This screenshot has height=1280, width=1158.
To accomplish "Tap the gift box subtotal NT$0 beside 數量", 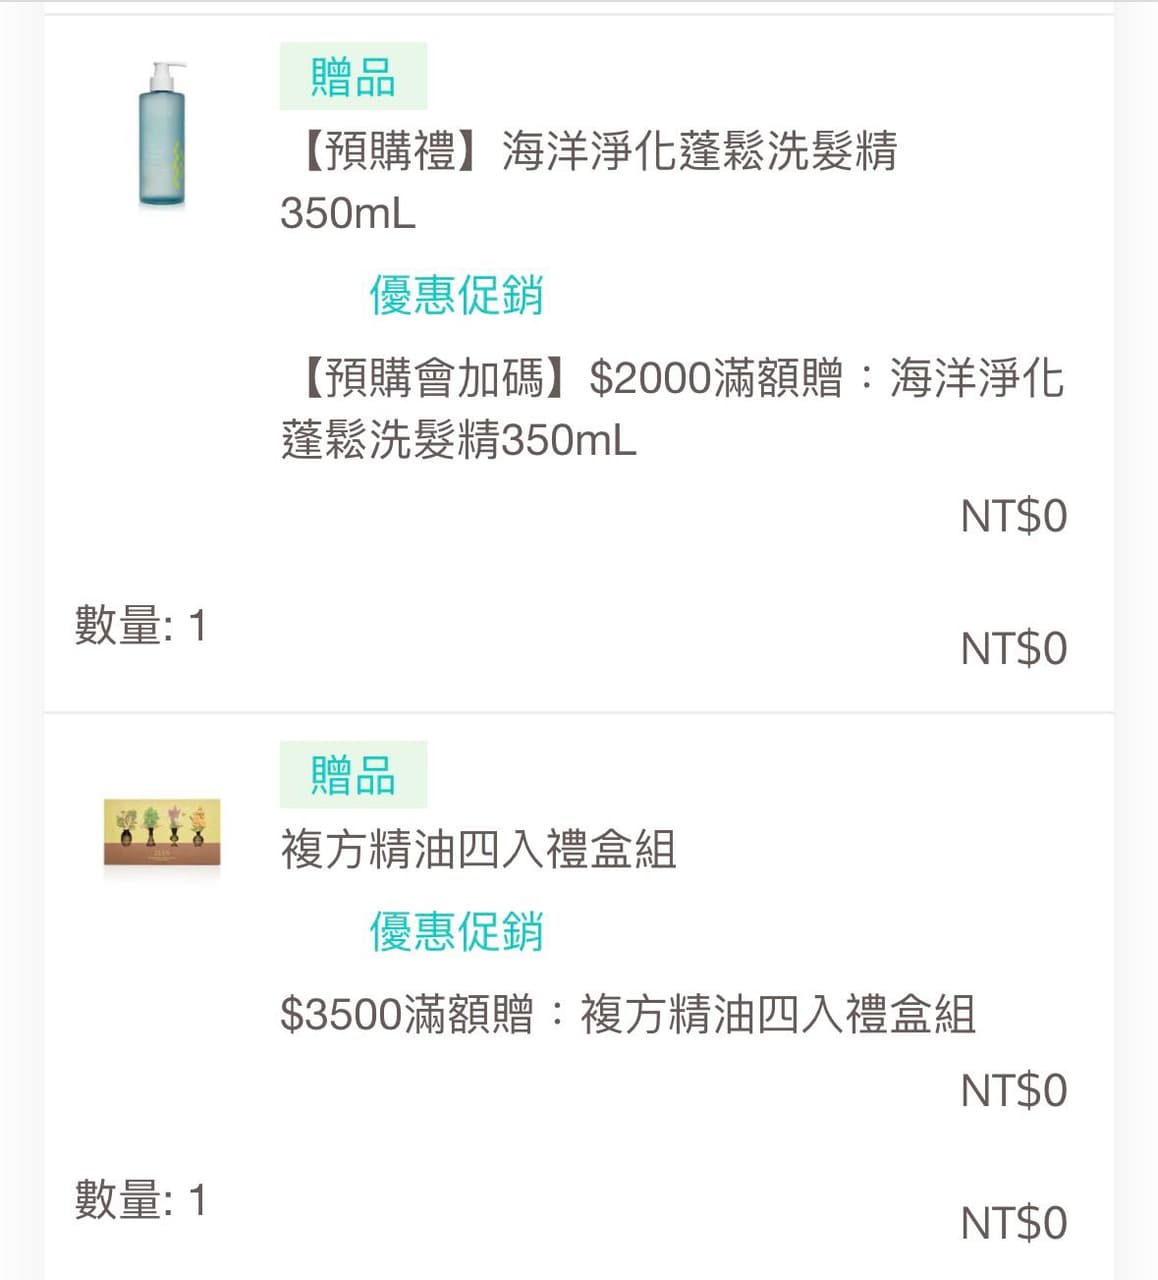I will (1013, 1222).
